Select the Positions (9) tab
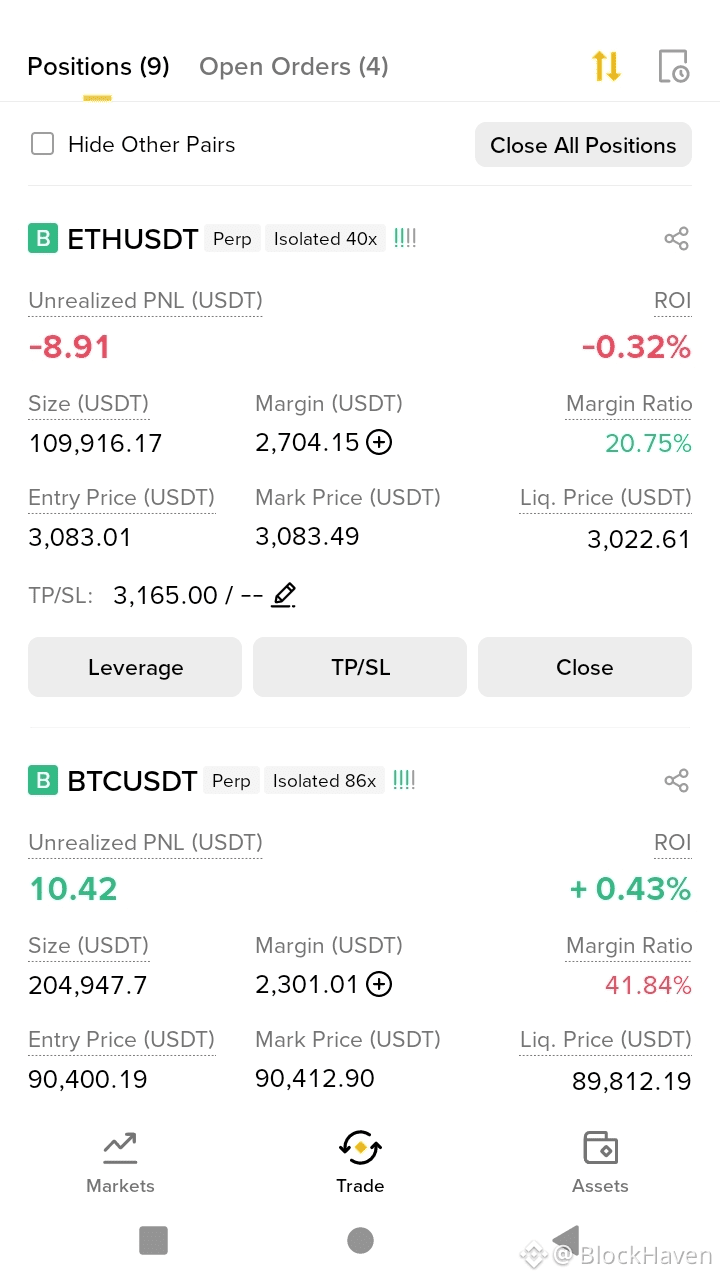 [98, 67]
